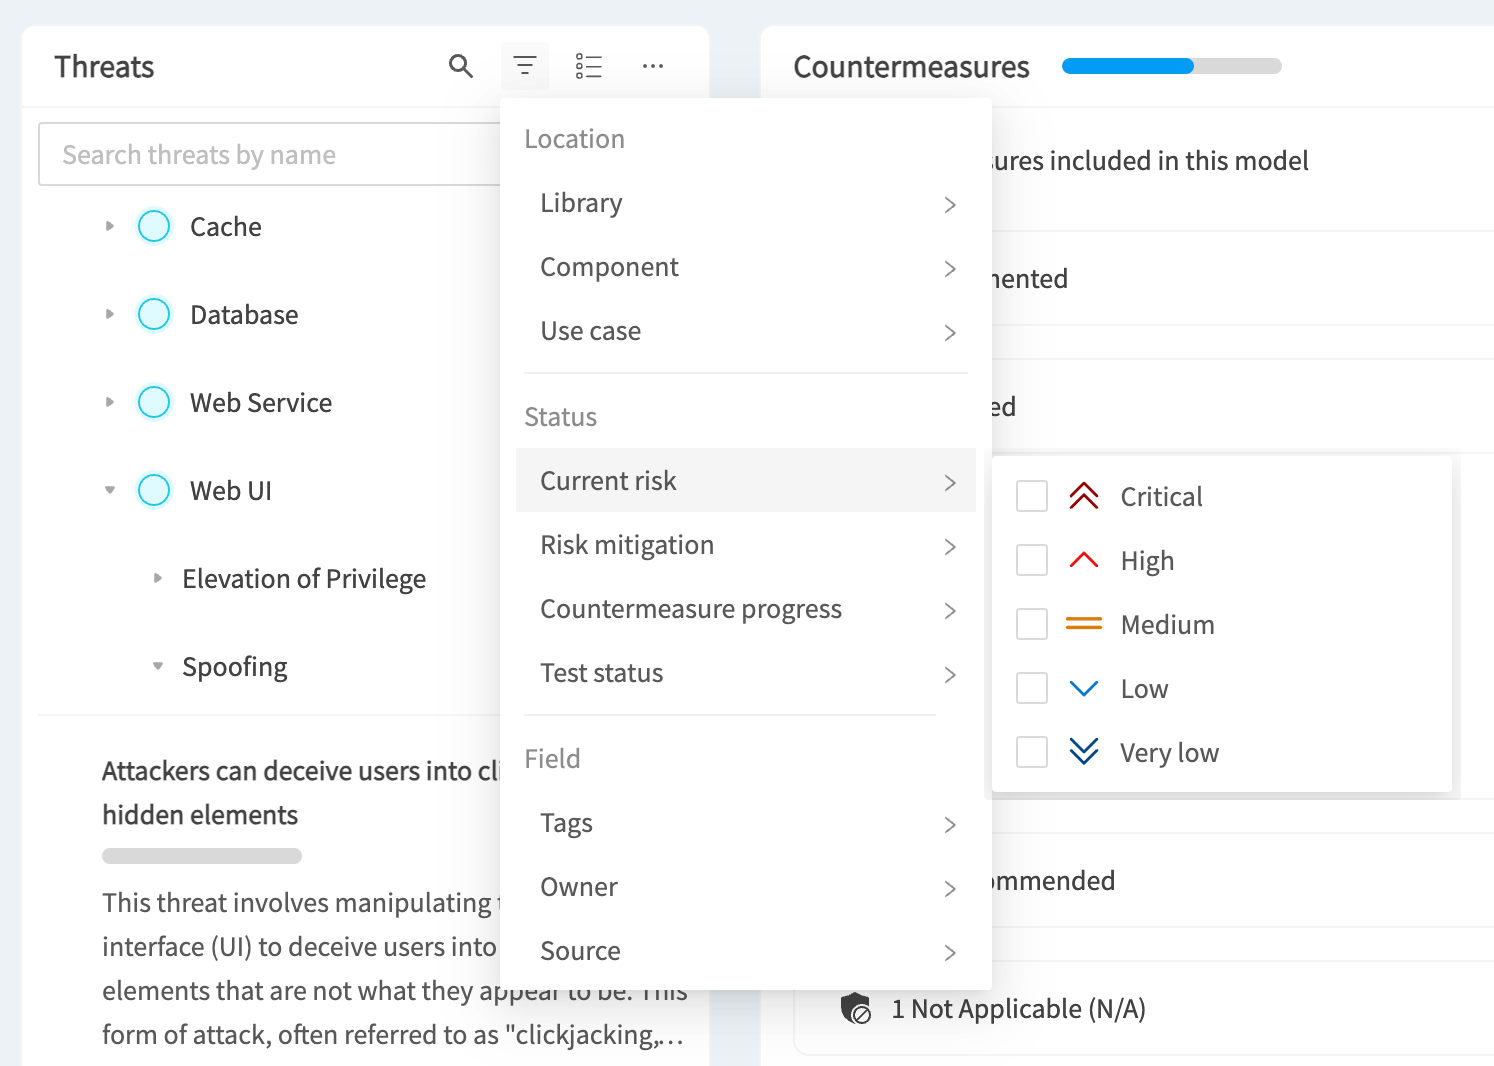Click the Critical double-up-arrow risk icon
The height and width of the screenshot is (1066, 1494).
click(1084, 496)
